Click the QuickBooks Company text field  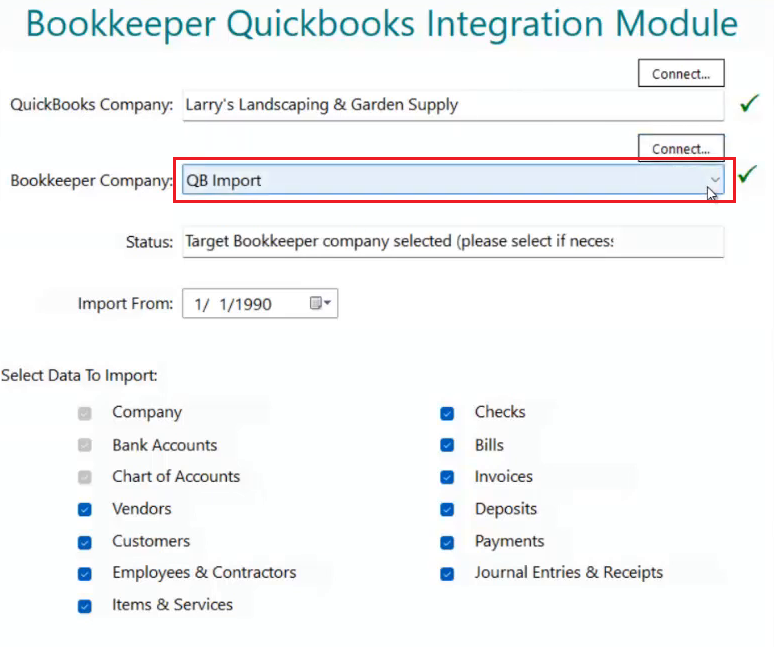(x=453, y=105)
